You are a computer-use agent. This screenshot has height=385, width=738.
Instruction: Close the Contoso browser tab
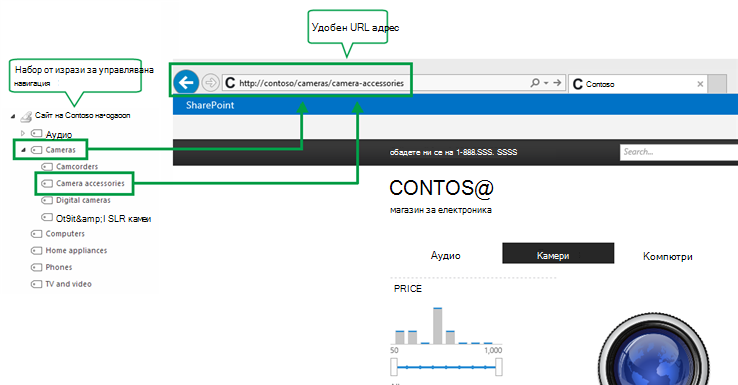[x=700, y=84]
